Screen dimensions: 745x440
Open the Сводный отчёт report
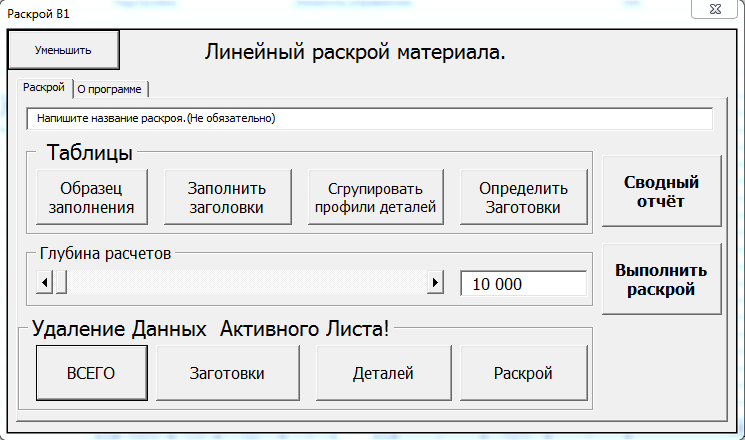pyautogui.click(x=661, y=191)
